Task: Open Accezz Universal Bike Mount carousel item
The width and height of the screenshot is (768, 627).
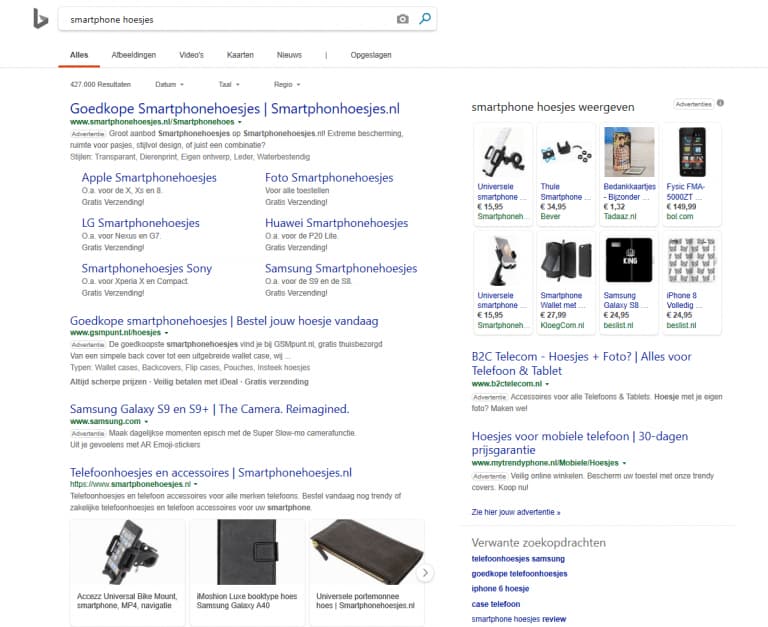Action: 127,572
